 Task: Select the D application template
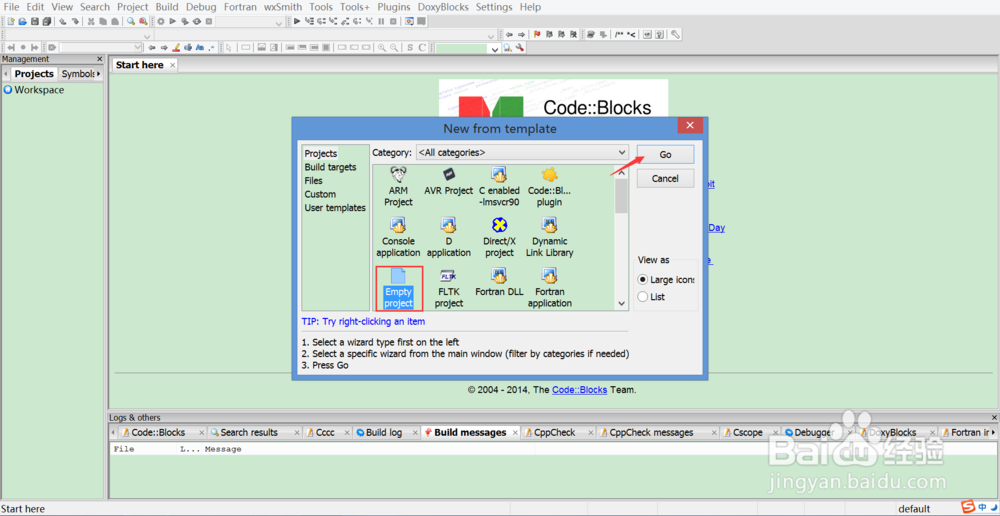pos(448,237)
